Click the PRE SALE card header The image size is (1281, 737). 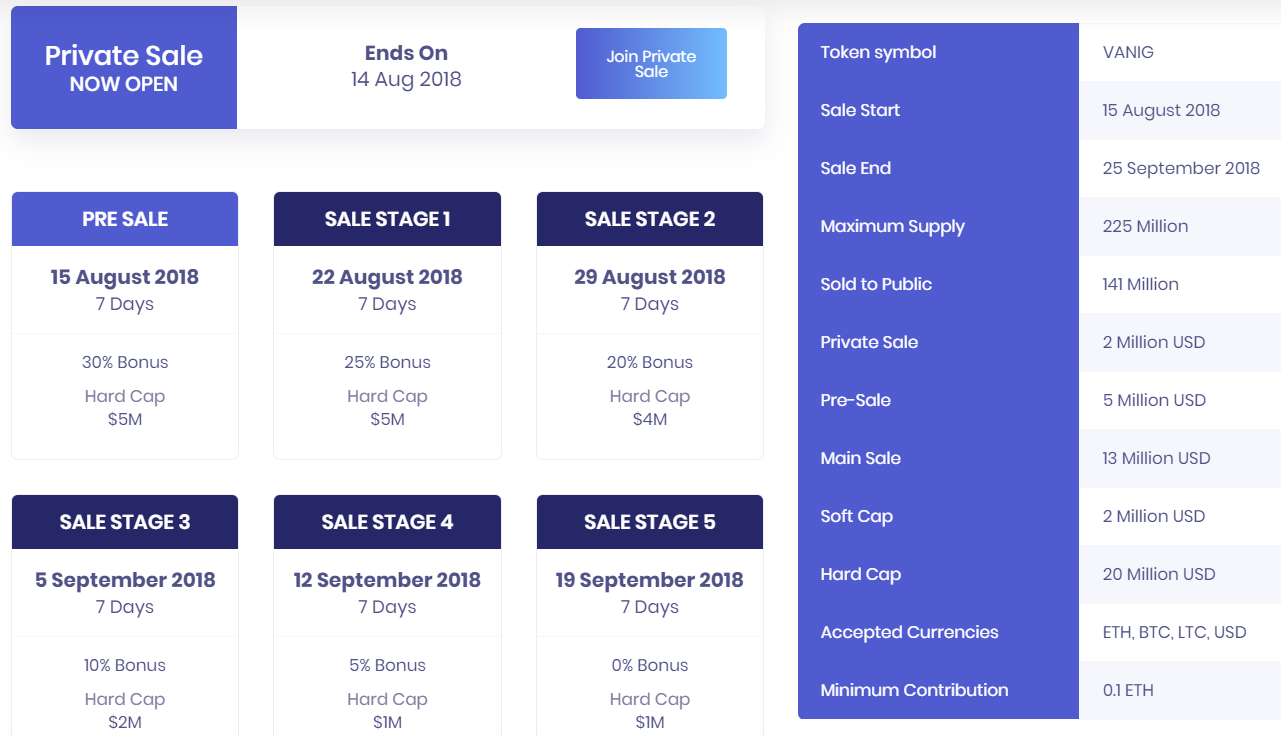point(125,219)
